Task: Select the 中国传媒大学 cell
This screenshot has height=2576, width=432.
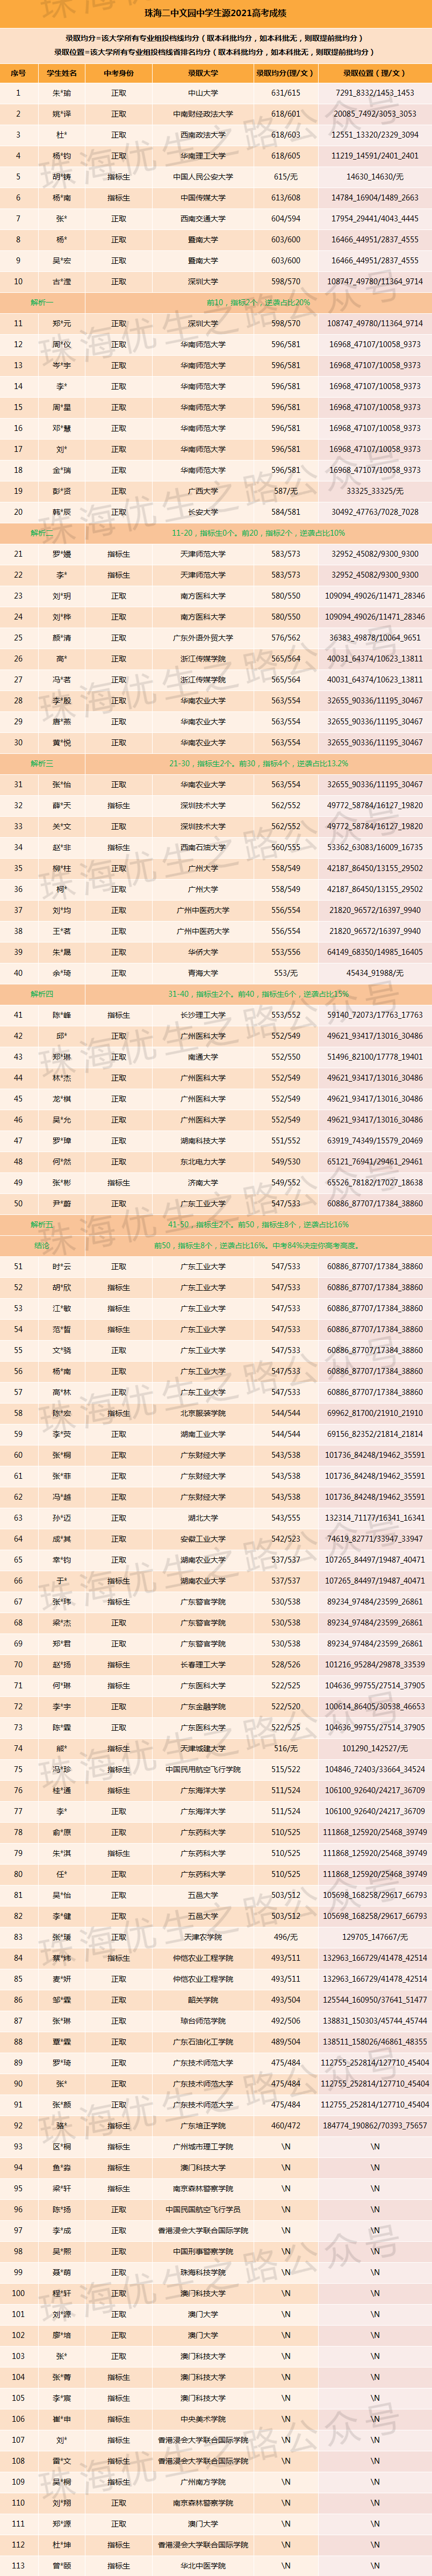Action: (x=203, y=198)
